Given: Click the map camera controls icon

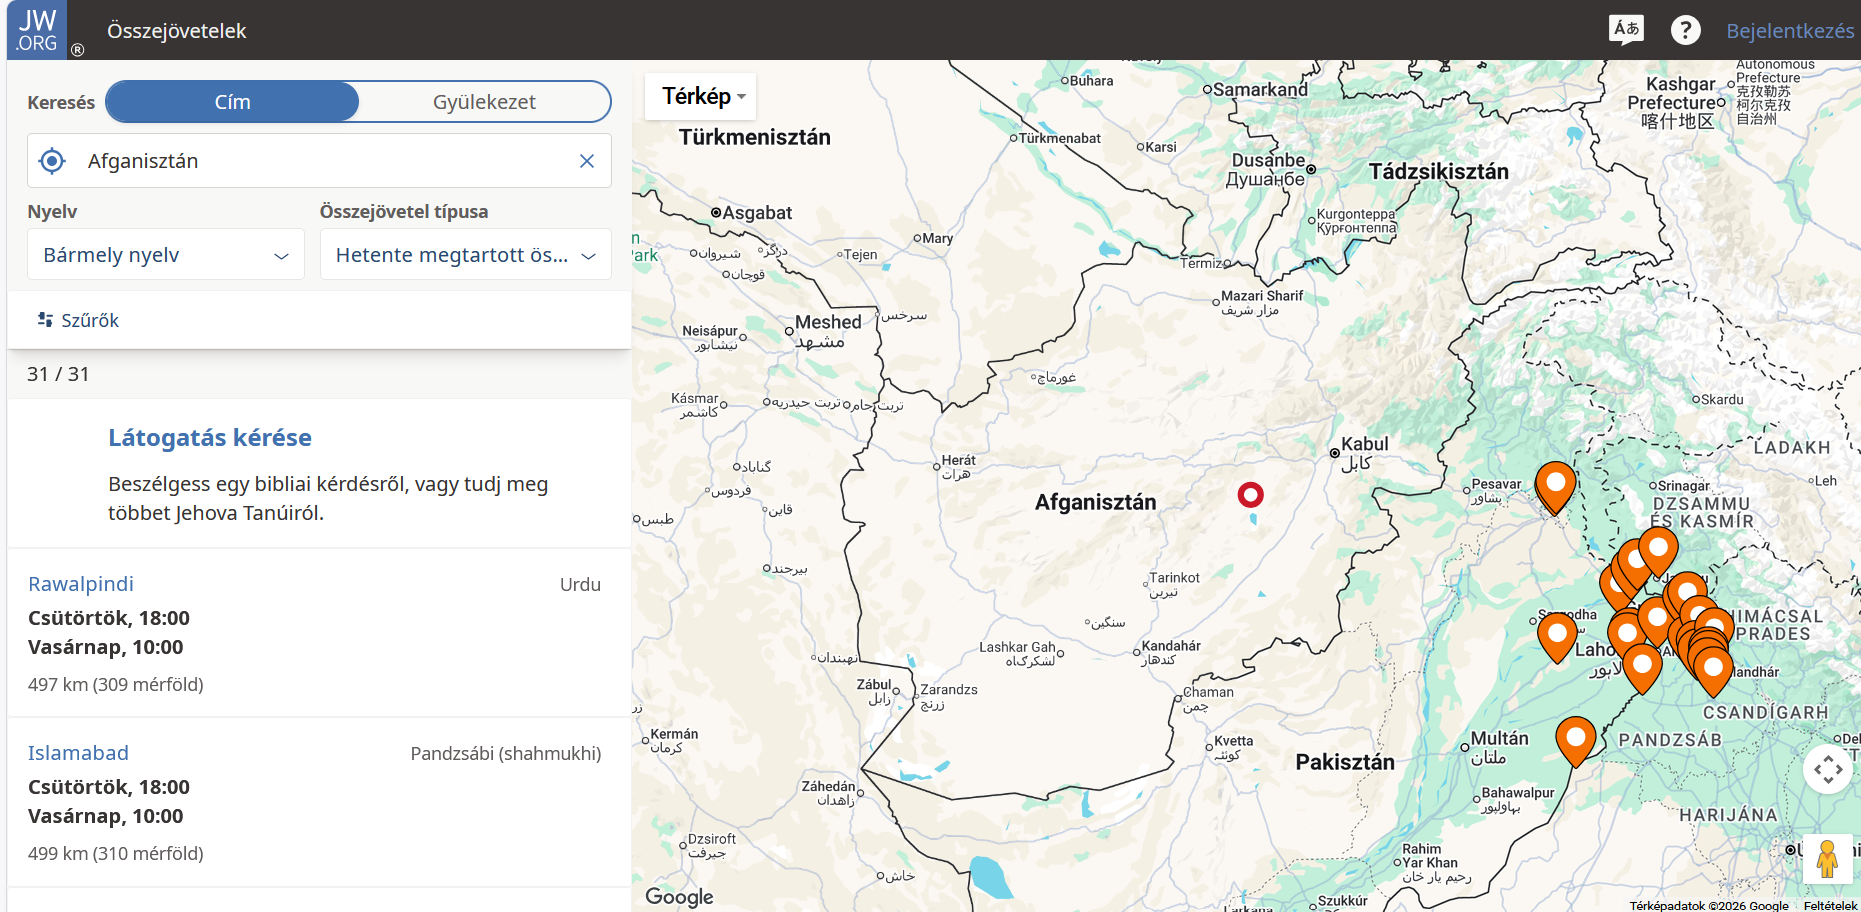Looking at the screenshot, I should [x=1828, y=769].
